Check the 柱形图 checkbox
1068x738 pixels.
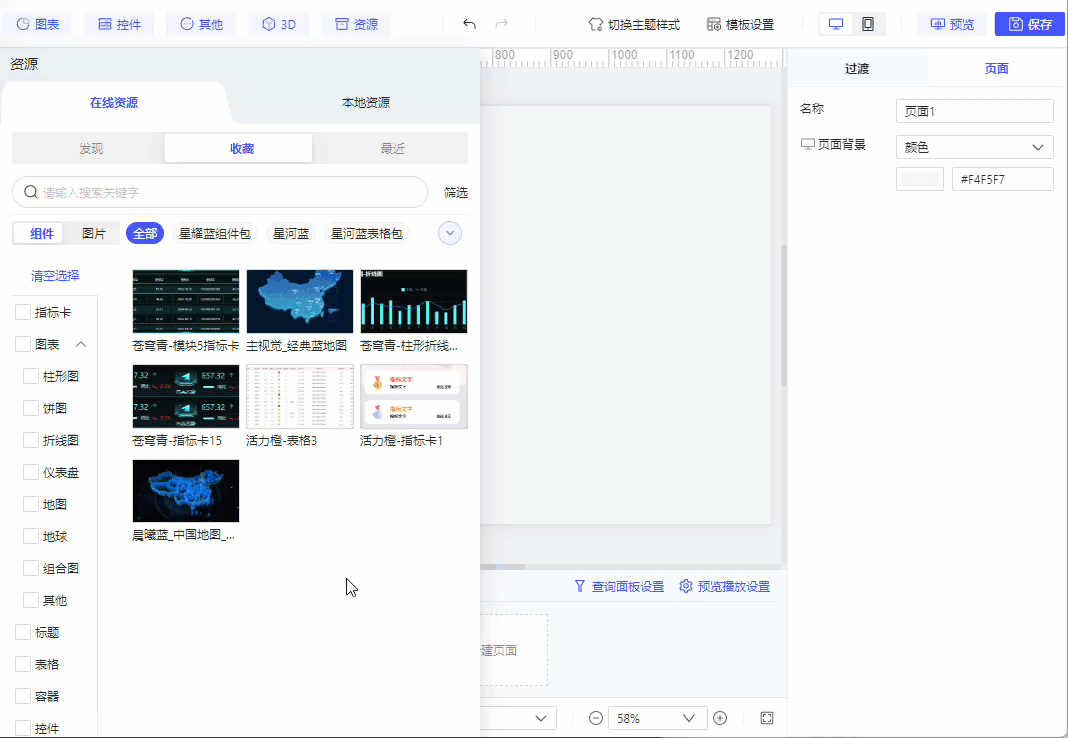point(31,376)
